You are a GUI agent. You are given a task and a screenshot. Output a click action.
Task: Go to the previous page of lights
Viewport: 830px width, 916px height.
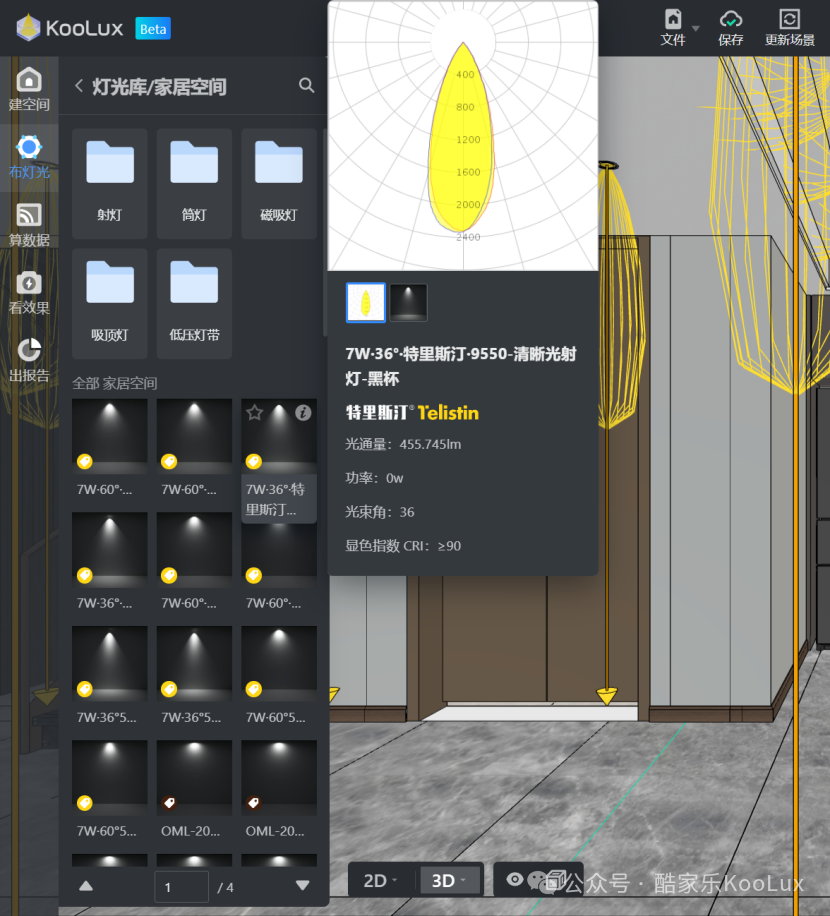tap(86, 886)
